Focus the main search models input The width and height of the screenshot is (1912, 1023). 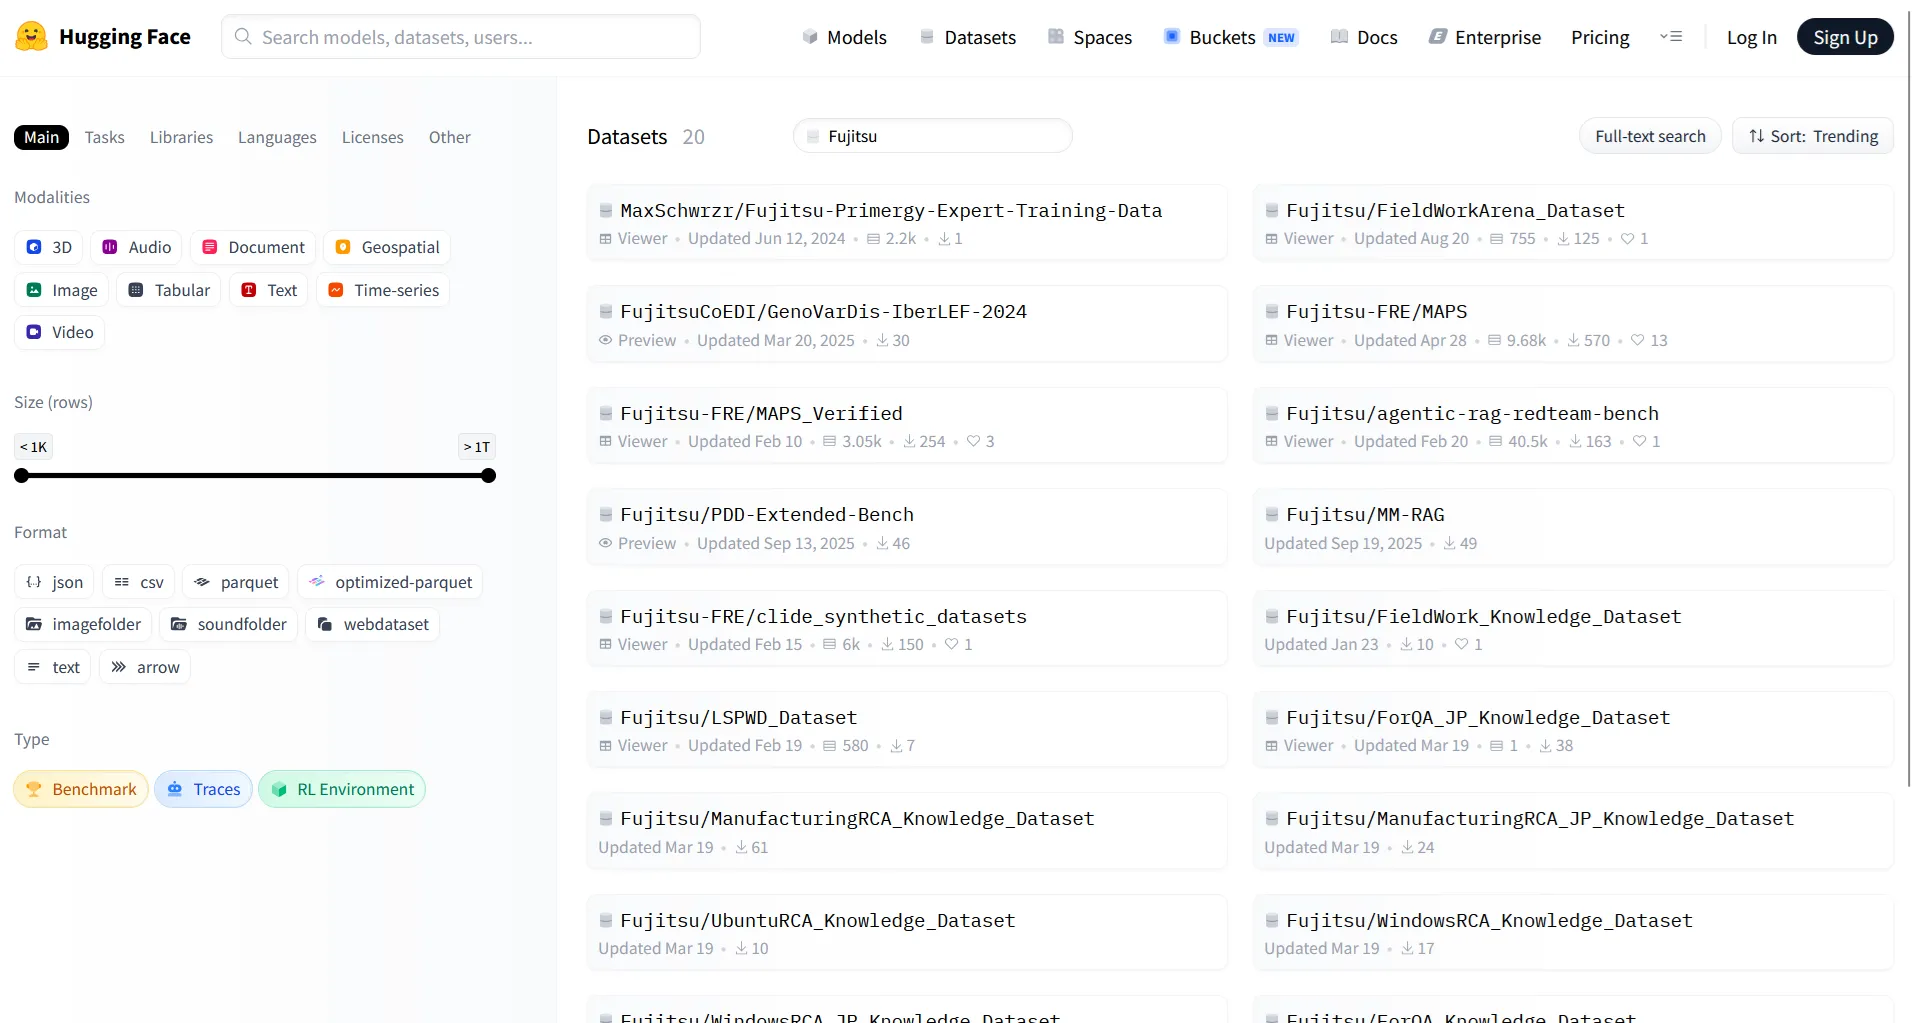coord(461,37)
